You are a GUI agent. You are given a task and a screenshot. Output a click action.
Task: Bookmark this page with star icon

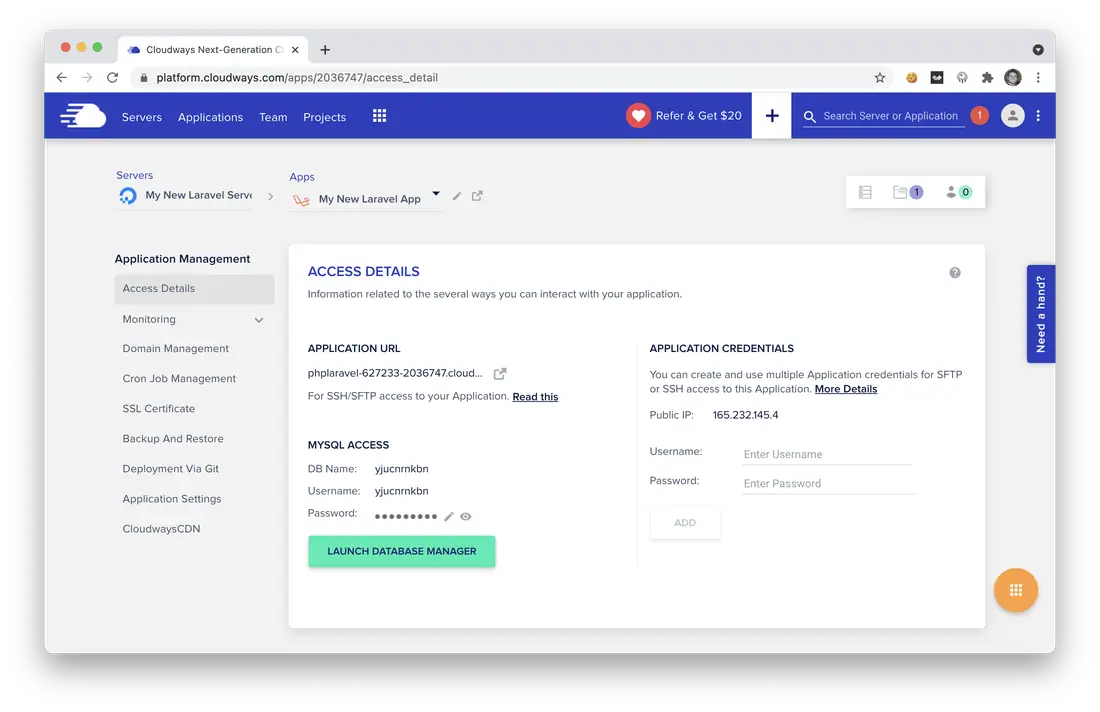pyautogui.click(x=880, y=78)
